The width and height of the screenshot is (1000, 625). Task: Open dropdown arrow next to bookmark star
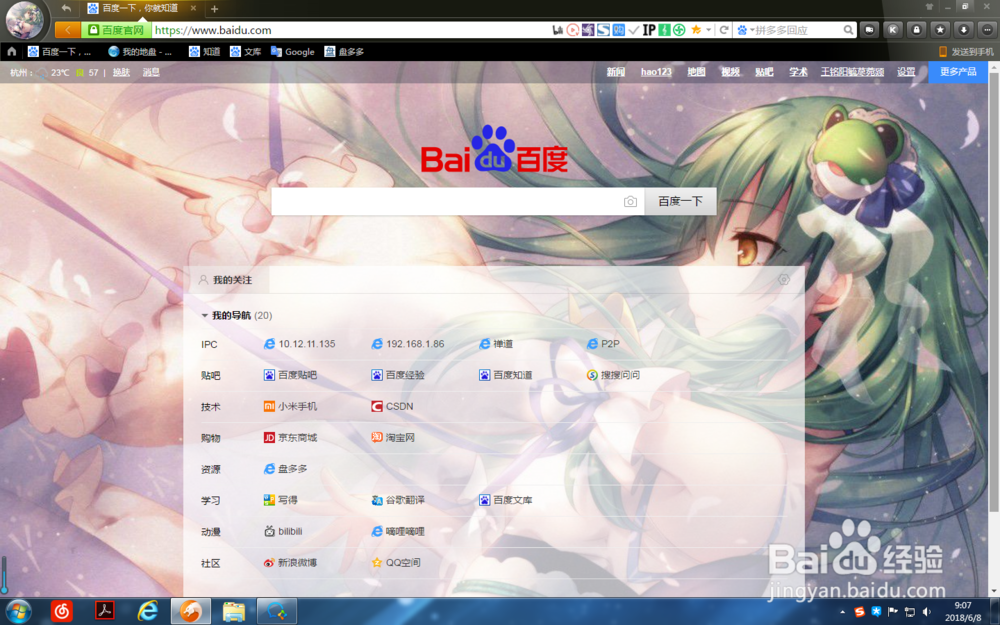tap(708, 30)
